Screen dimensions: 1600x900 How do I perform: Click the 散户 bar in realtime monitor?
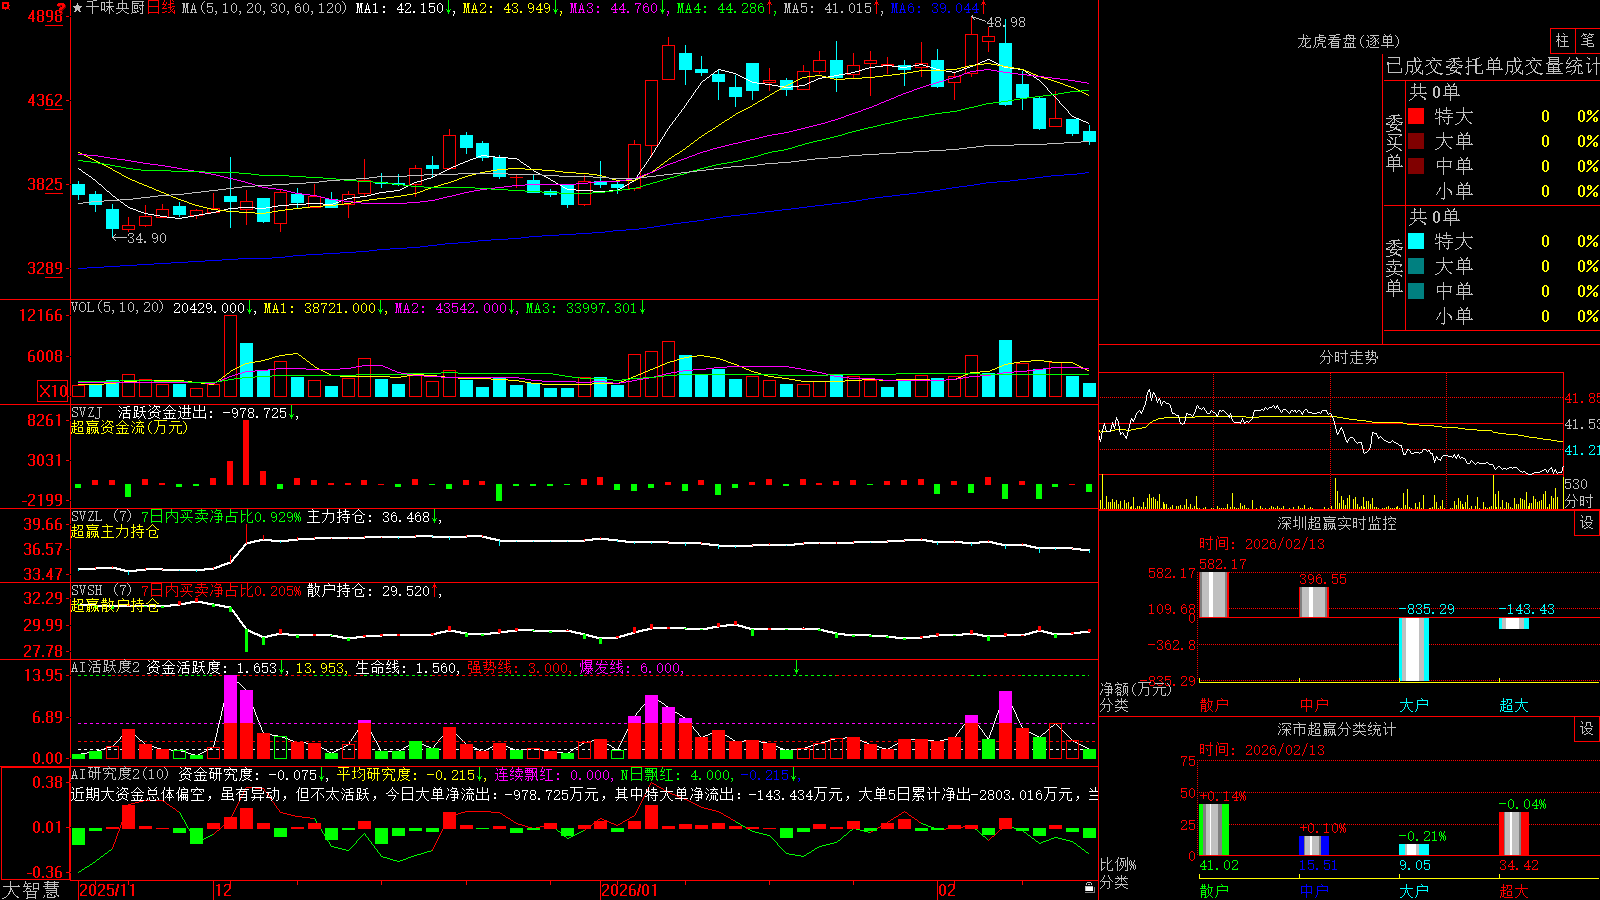coord(1213,594)
